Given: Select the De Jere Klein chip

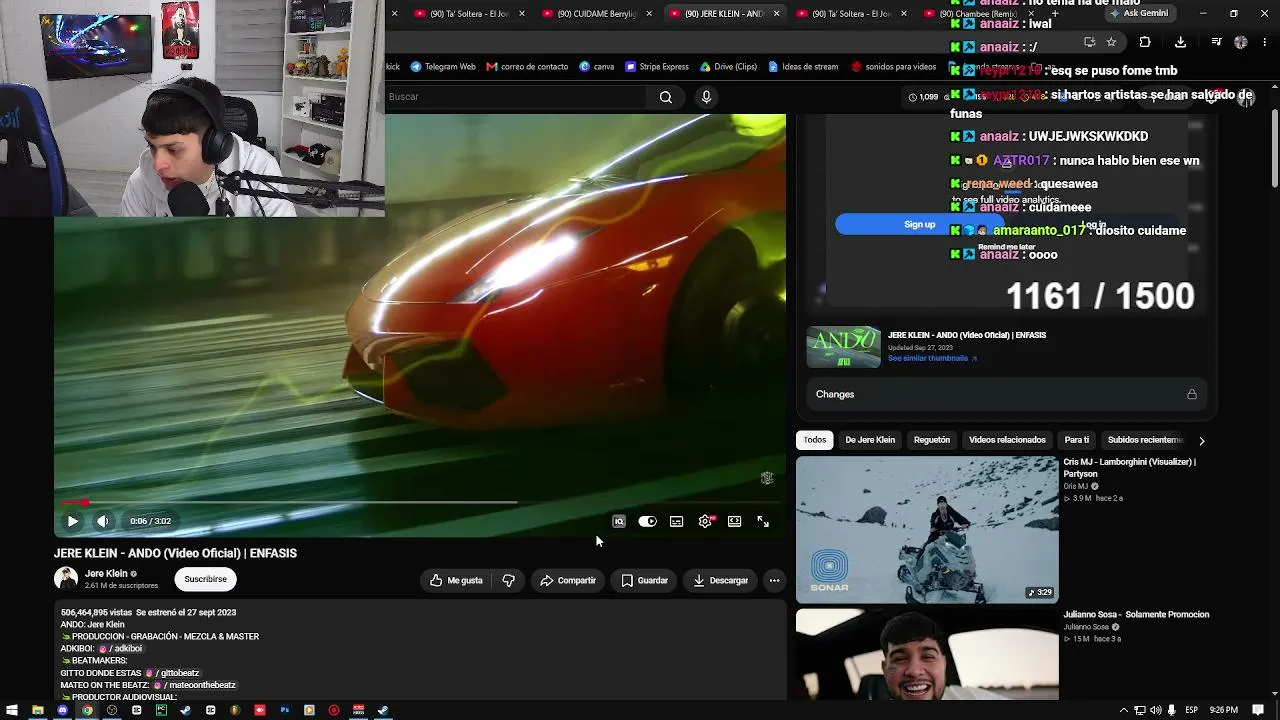Looking at the screenshot, I should (x=870, y=440).
